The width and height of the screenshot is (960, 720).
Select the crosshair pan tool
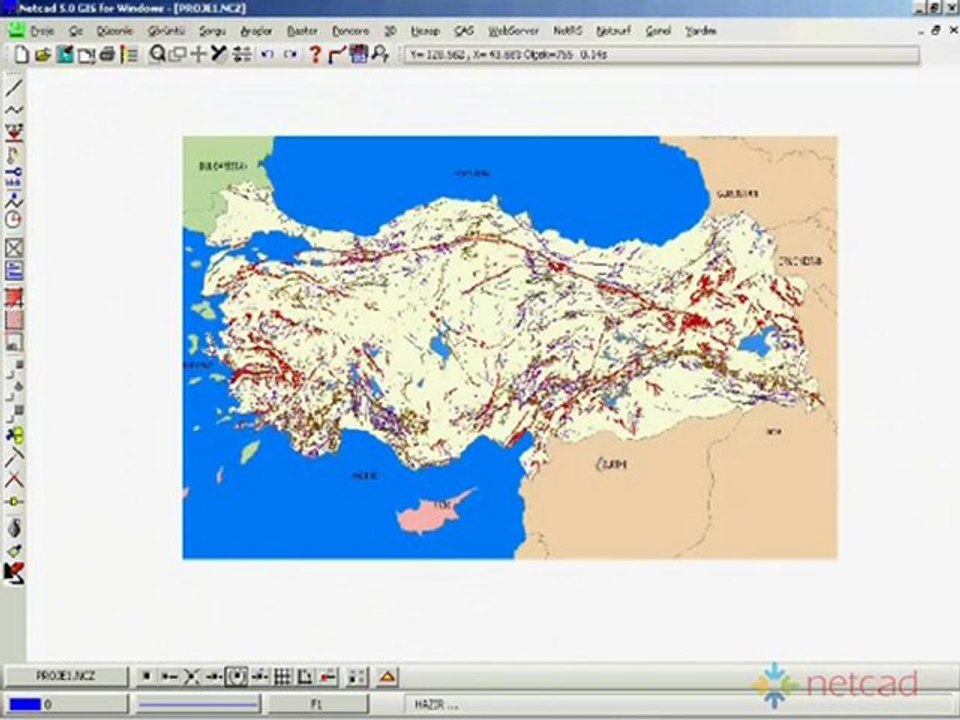[x=198, y=54]
